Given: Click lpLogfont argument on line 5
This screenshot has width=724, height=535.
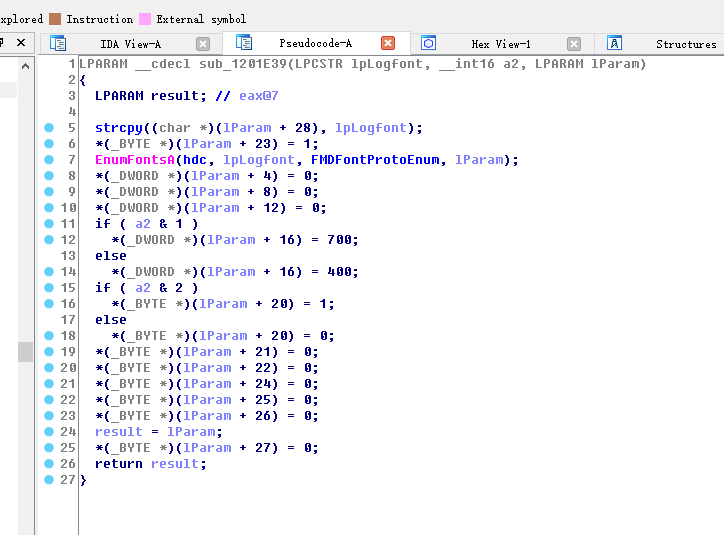Looking at the screenshot, I should [x=371, y=128].
